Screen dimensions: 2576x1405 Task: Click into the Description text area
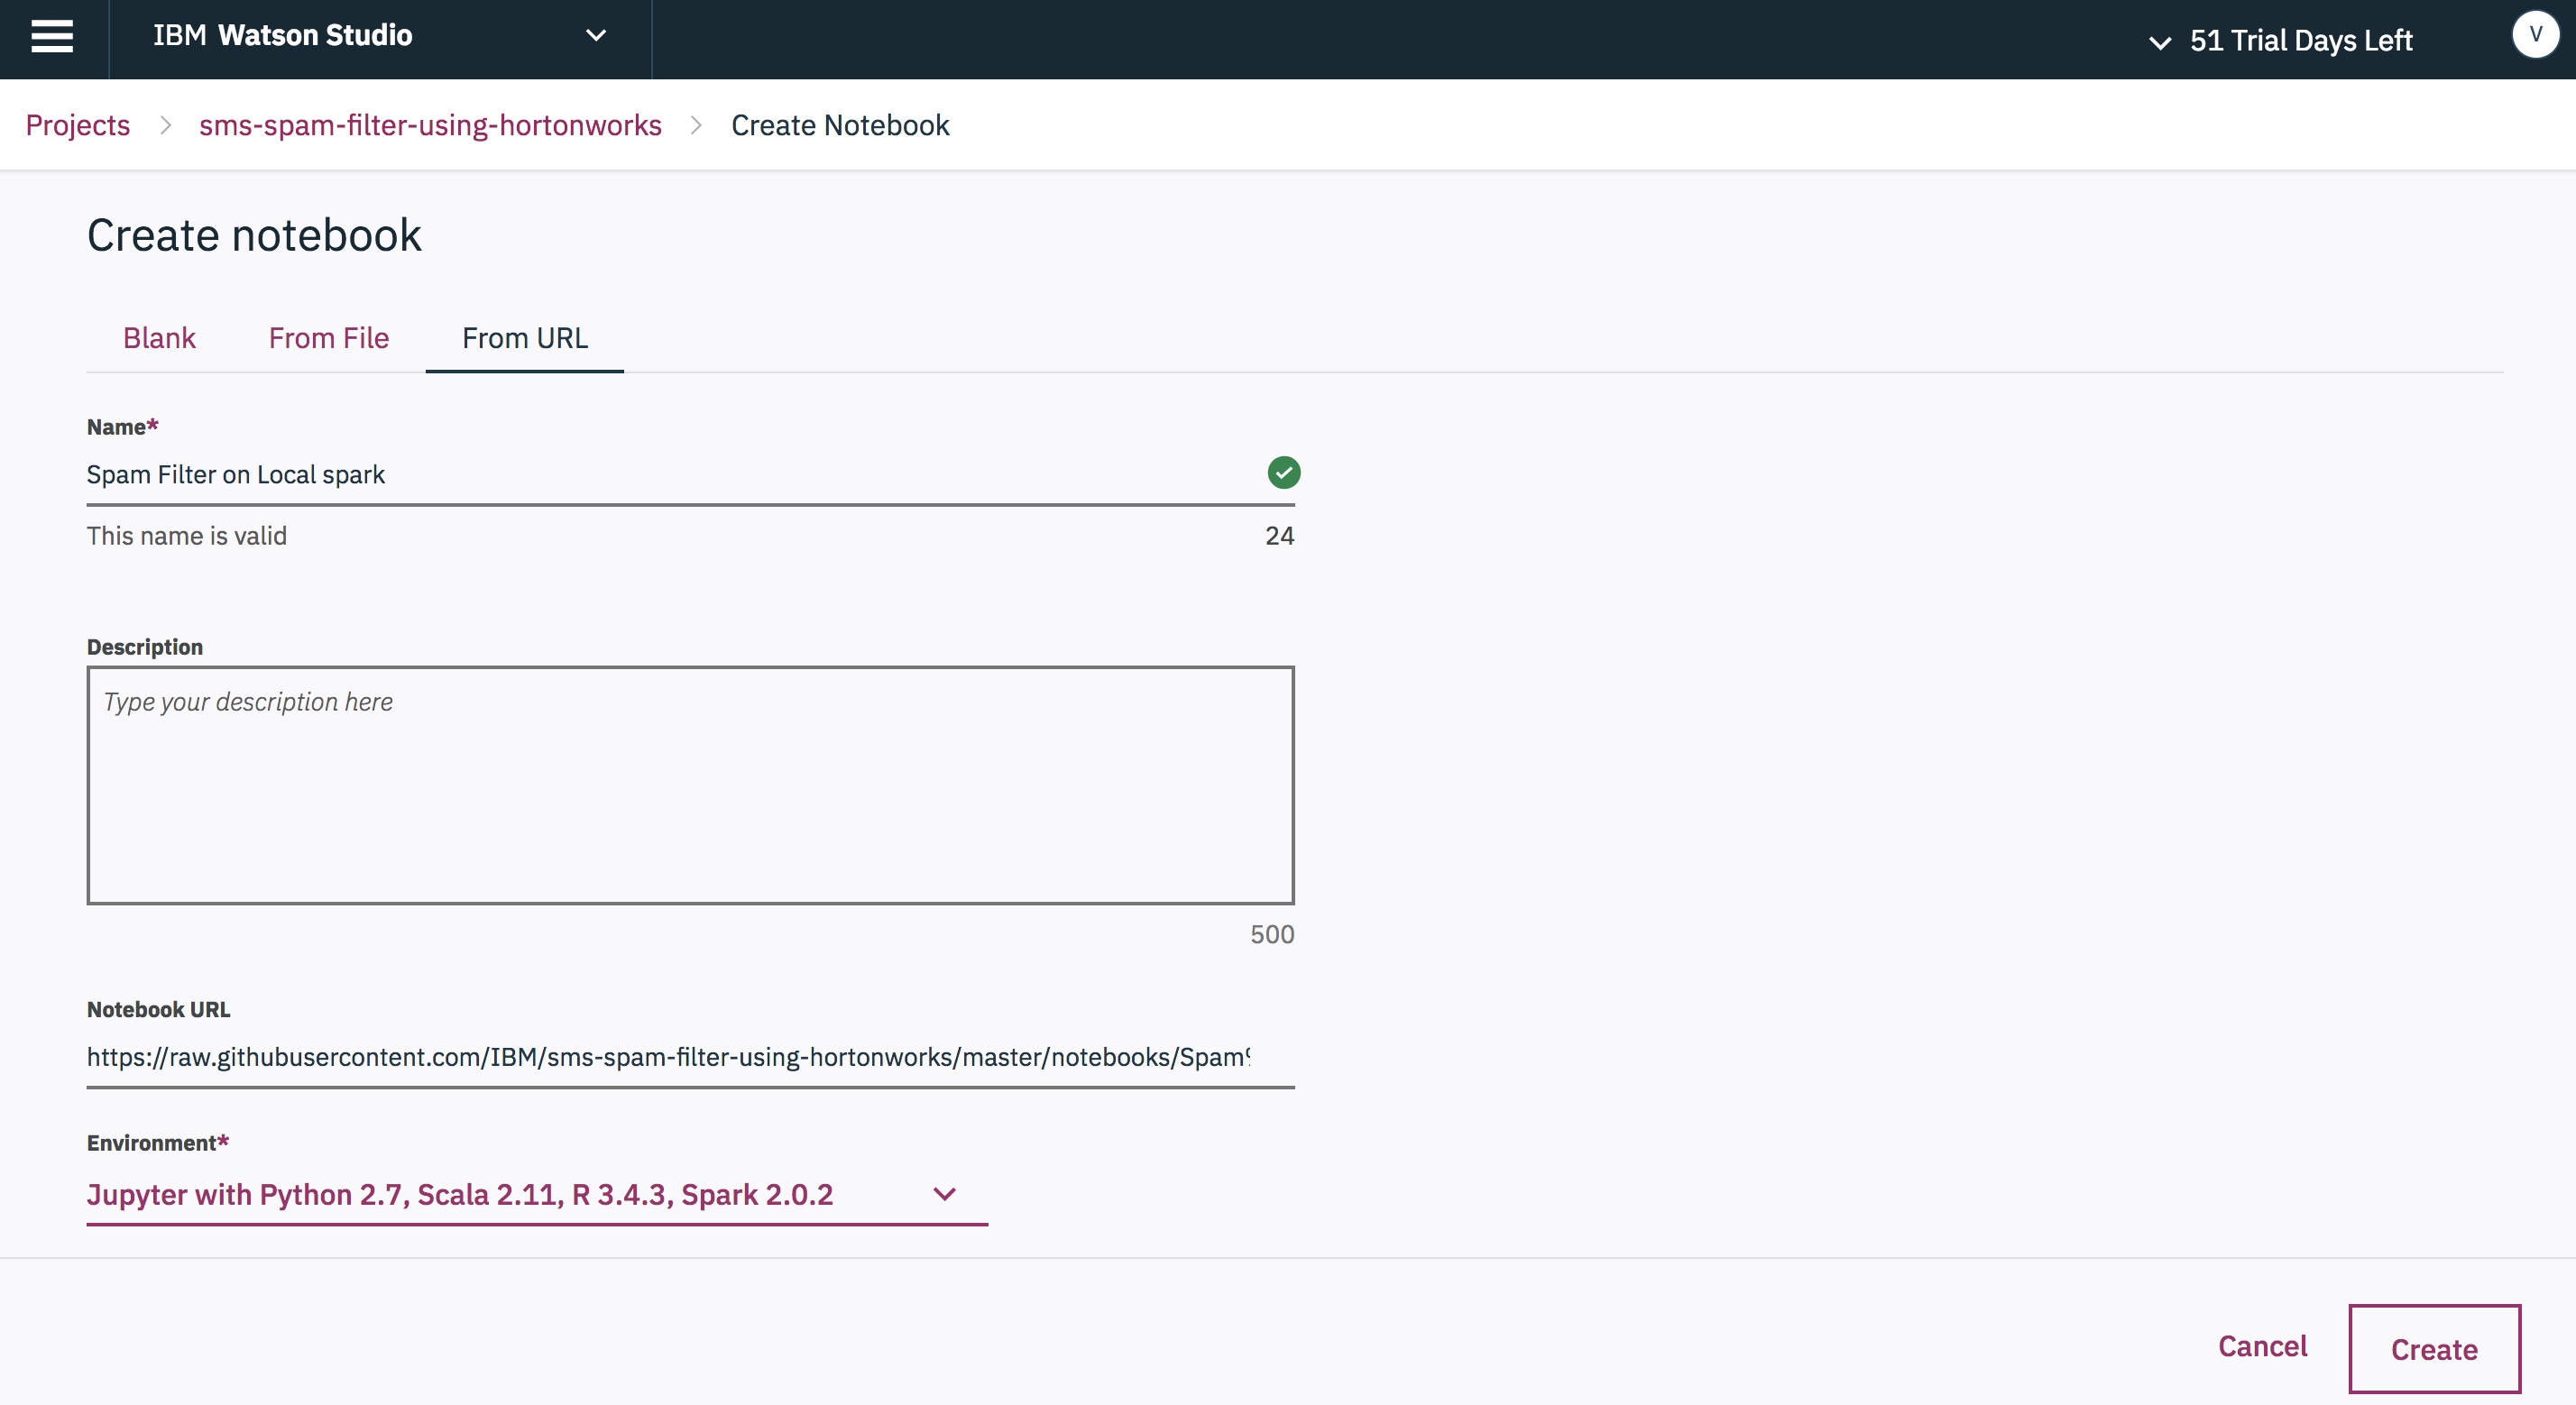[690, 785]
